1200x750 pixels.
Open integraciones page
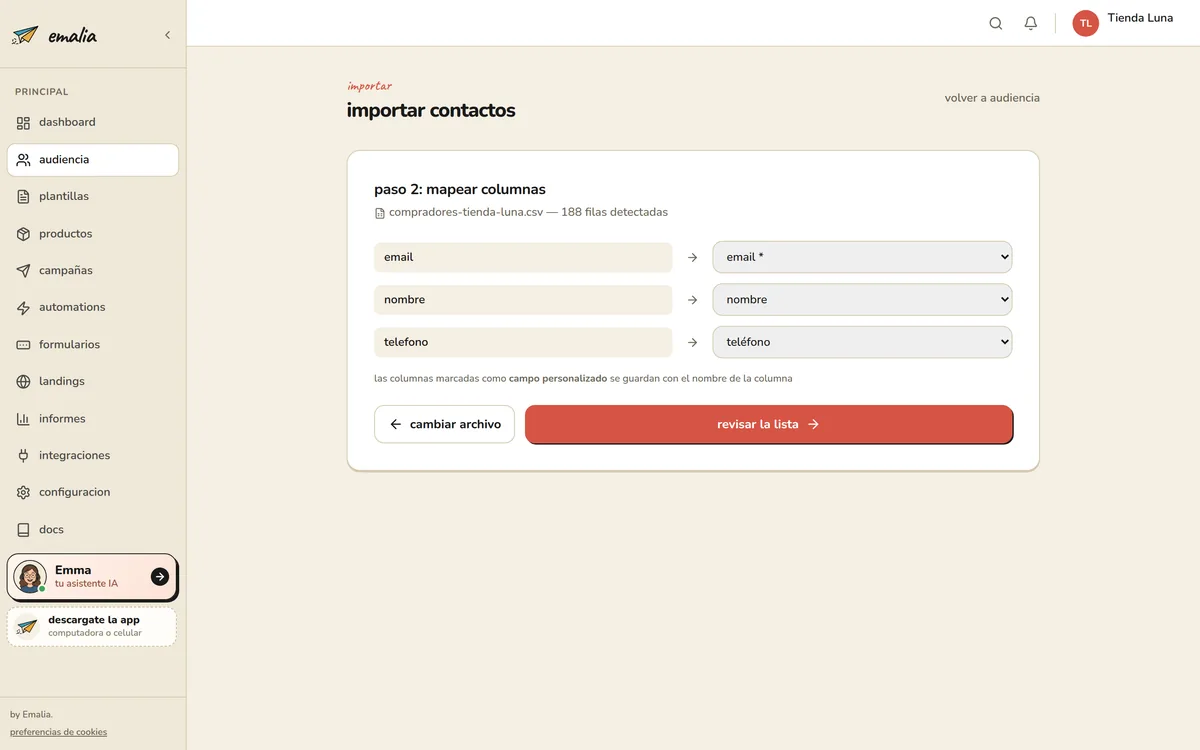tap(93, 456)
